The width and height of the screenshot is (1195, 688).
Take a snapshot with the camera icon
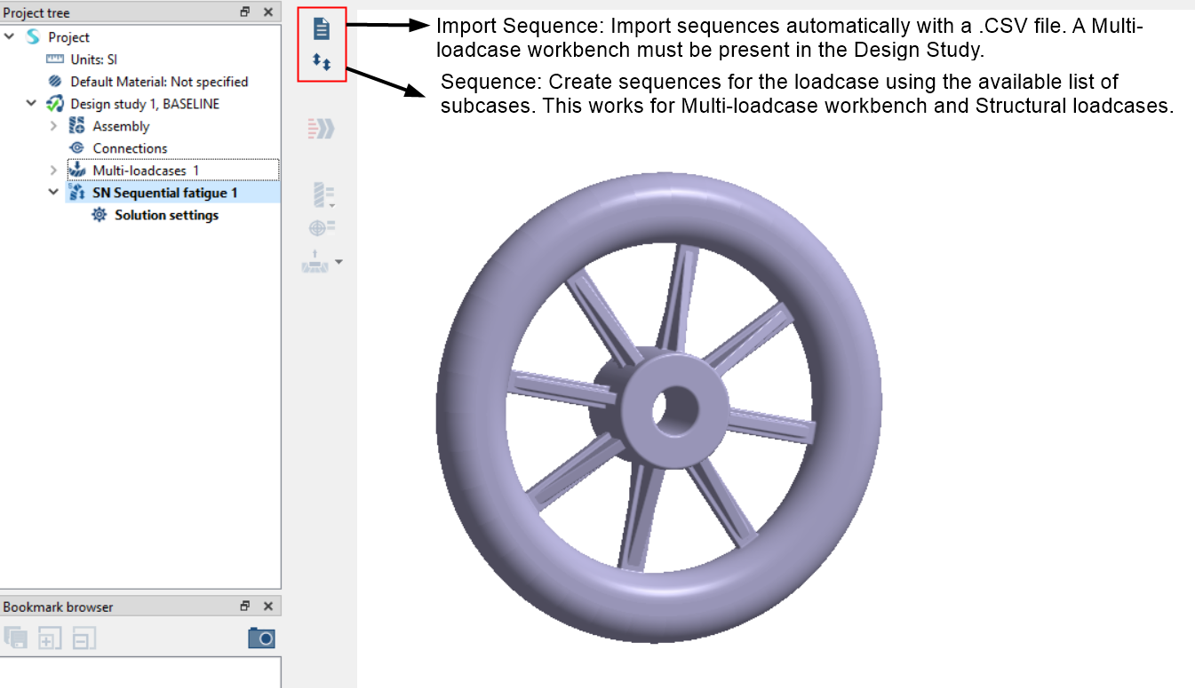click(x=261, y=637)
